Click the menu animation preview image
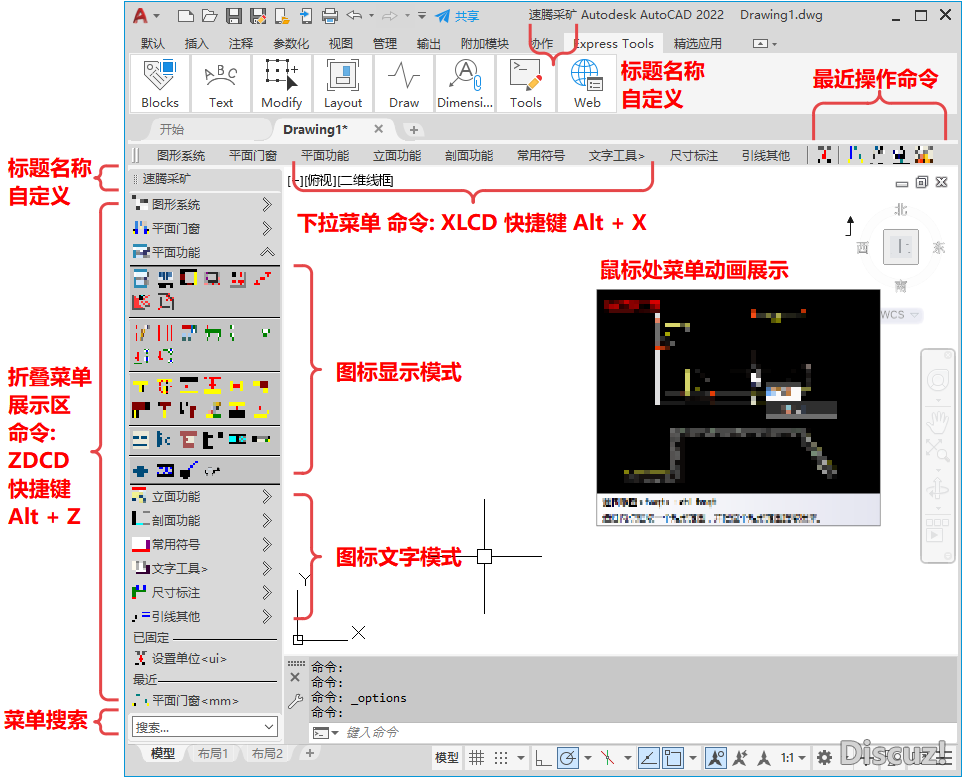The image size is (963, 777). tap(738, 391)
